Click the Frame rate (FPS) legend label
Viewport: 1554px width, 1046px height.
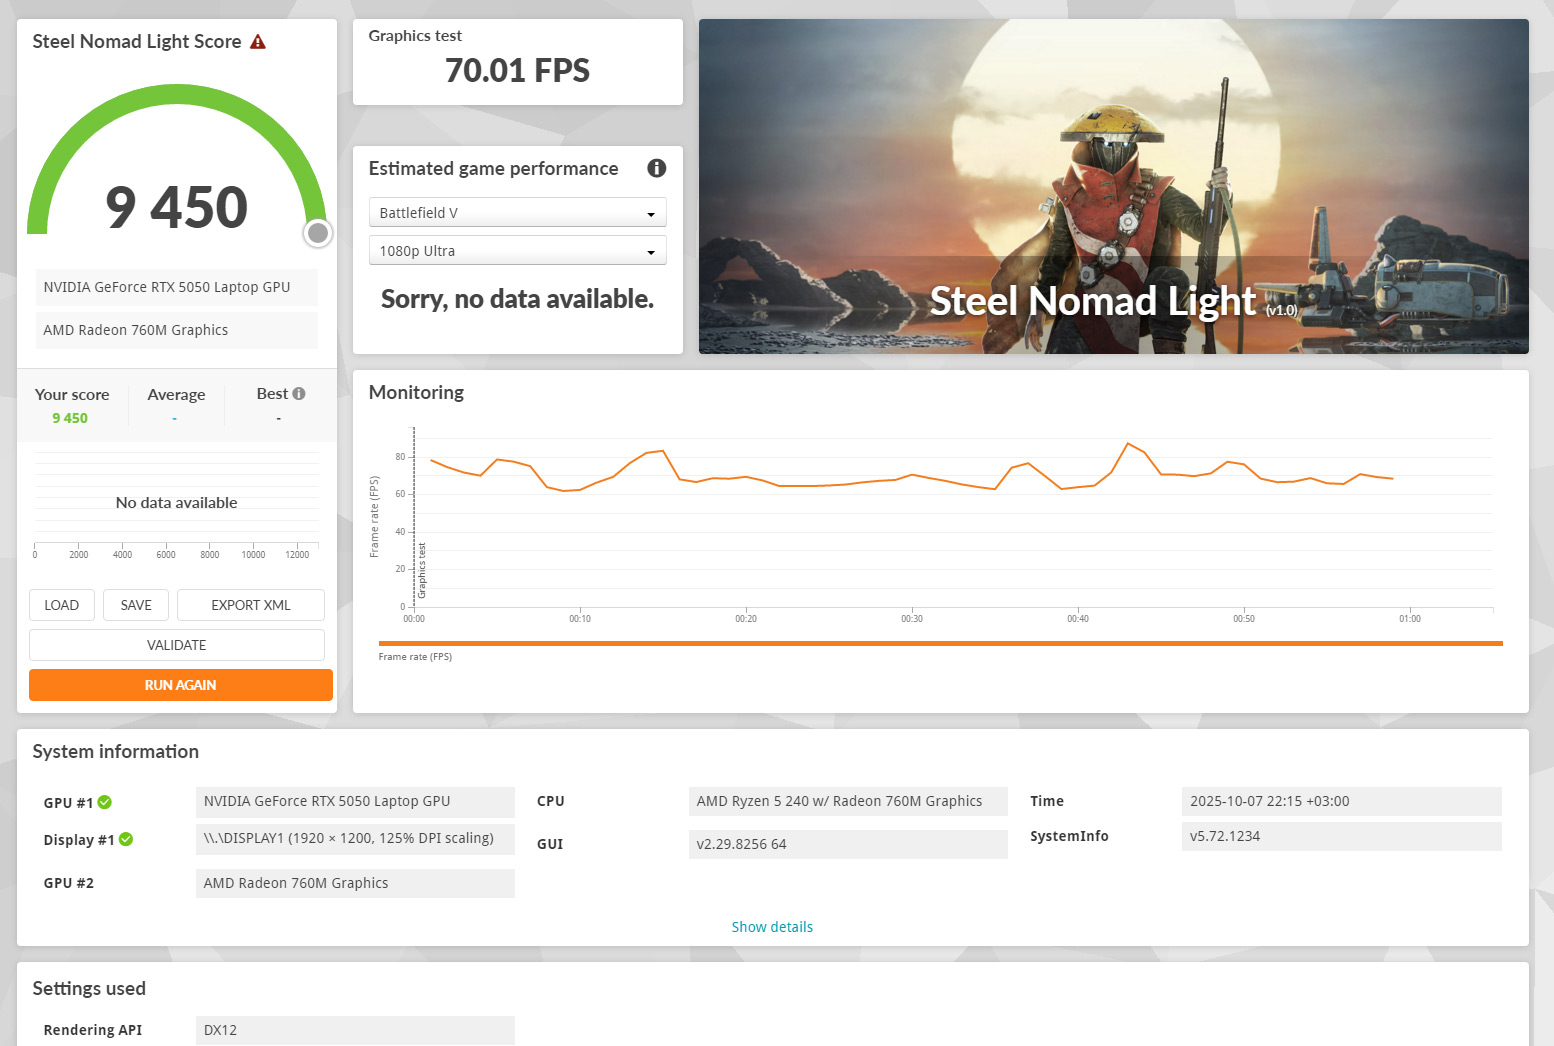[415, 657]
